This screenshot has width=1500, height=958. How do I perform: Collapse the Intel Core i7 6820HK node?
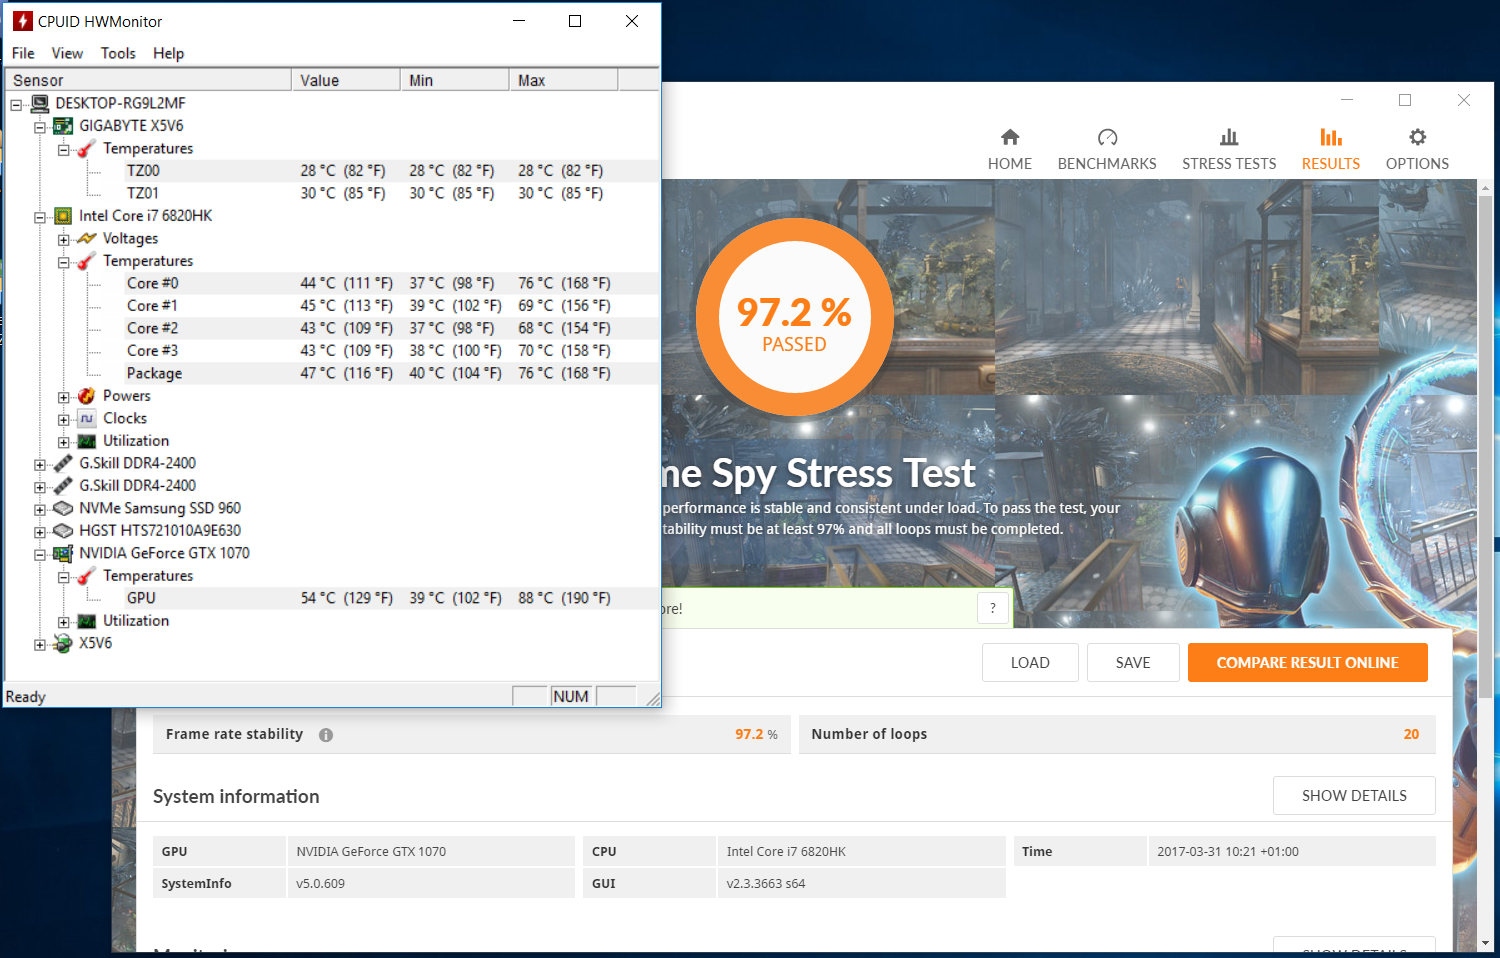[40, 217]
